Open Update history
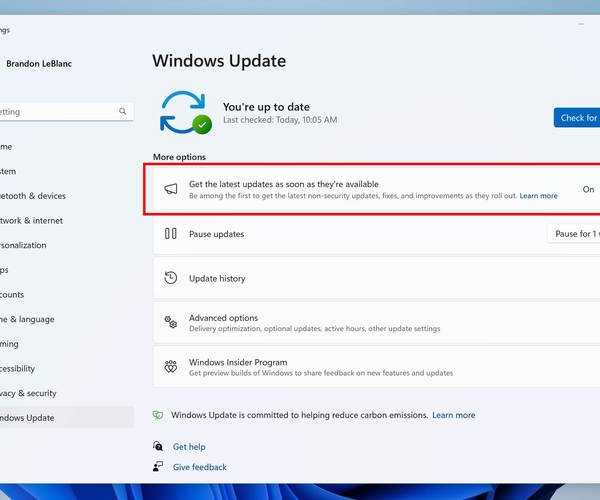 pyautogui.click(x=377, y=278)
